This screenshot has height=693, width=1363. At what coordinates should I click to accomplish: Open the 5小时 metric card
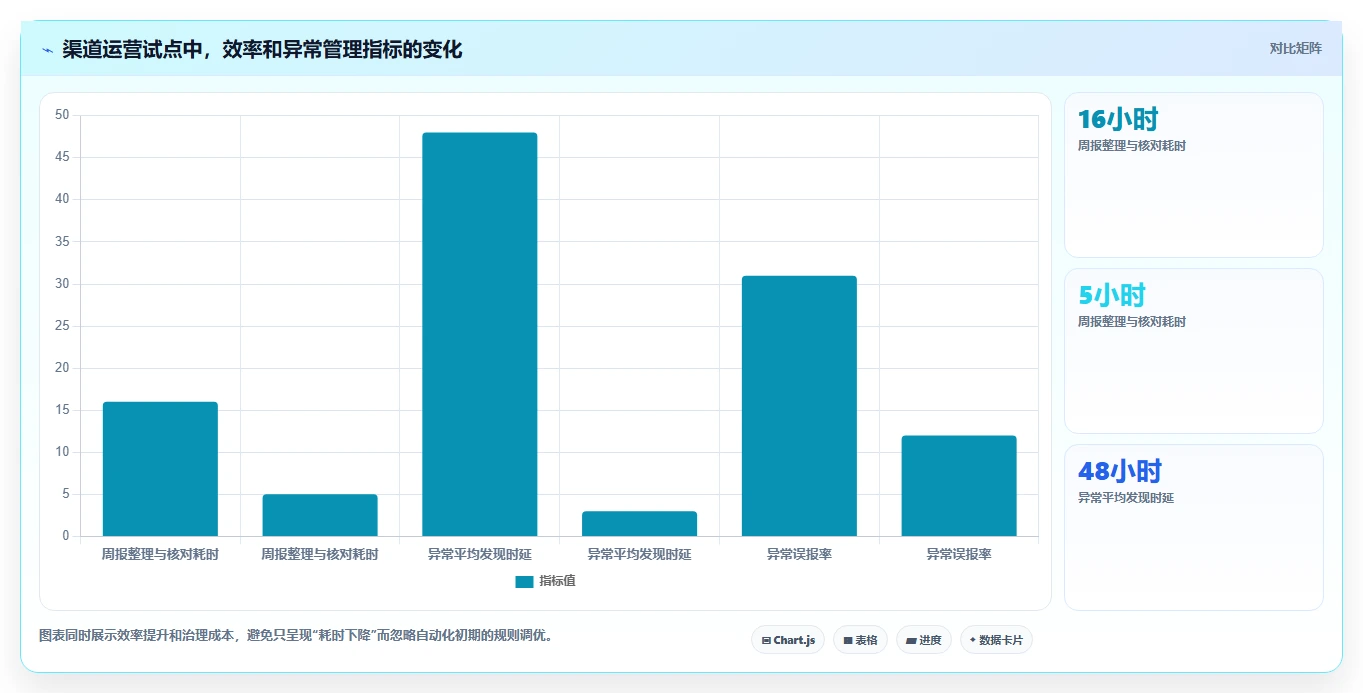[1194, 351]
